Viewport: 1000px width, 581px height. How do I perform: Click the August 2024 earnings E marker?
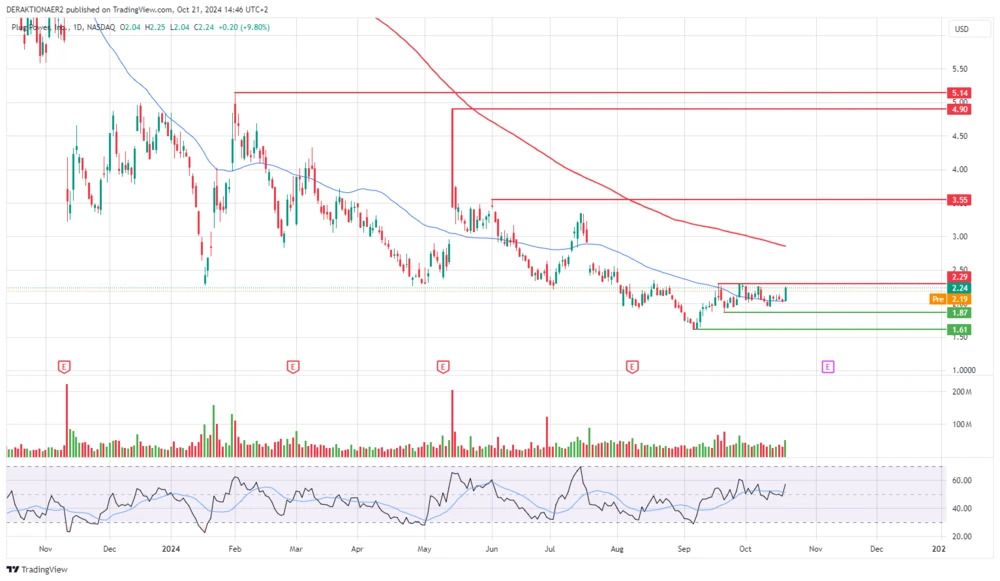[632, 367]
